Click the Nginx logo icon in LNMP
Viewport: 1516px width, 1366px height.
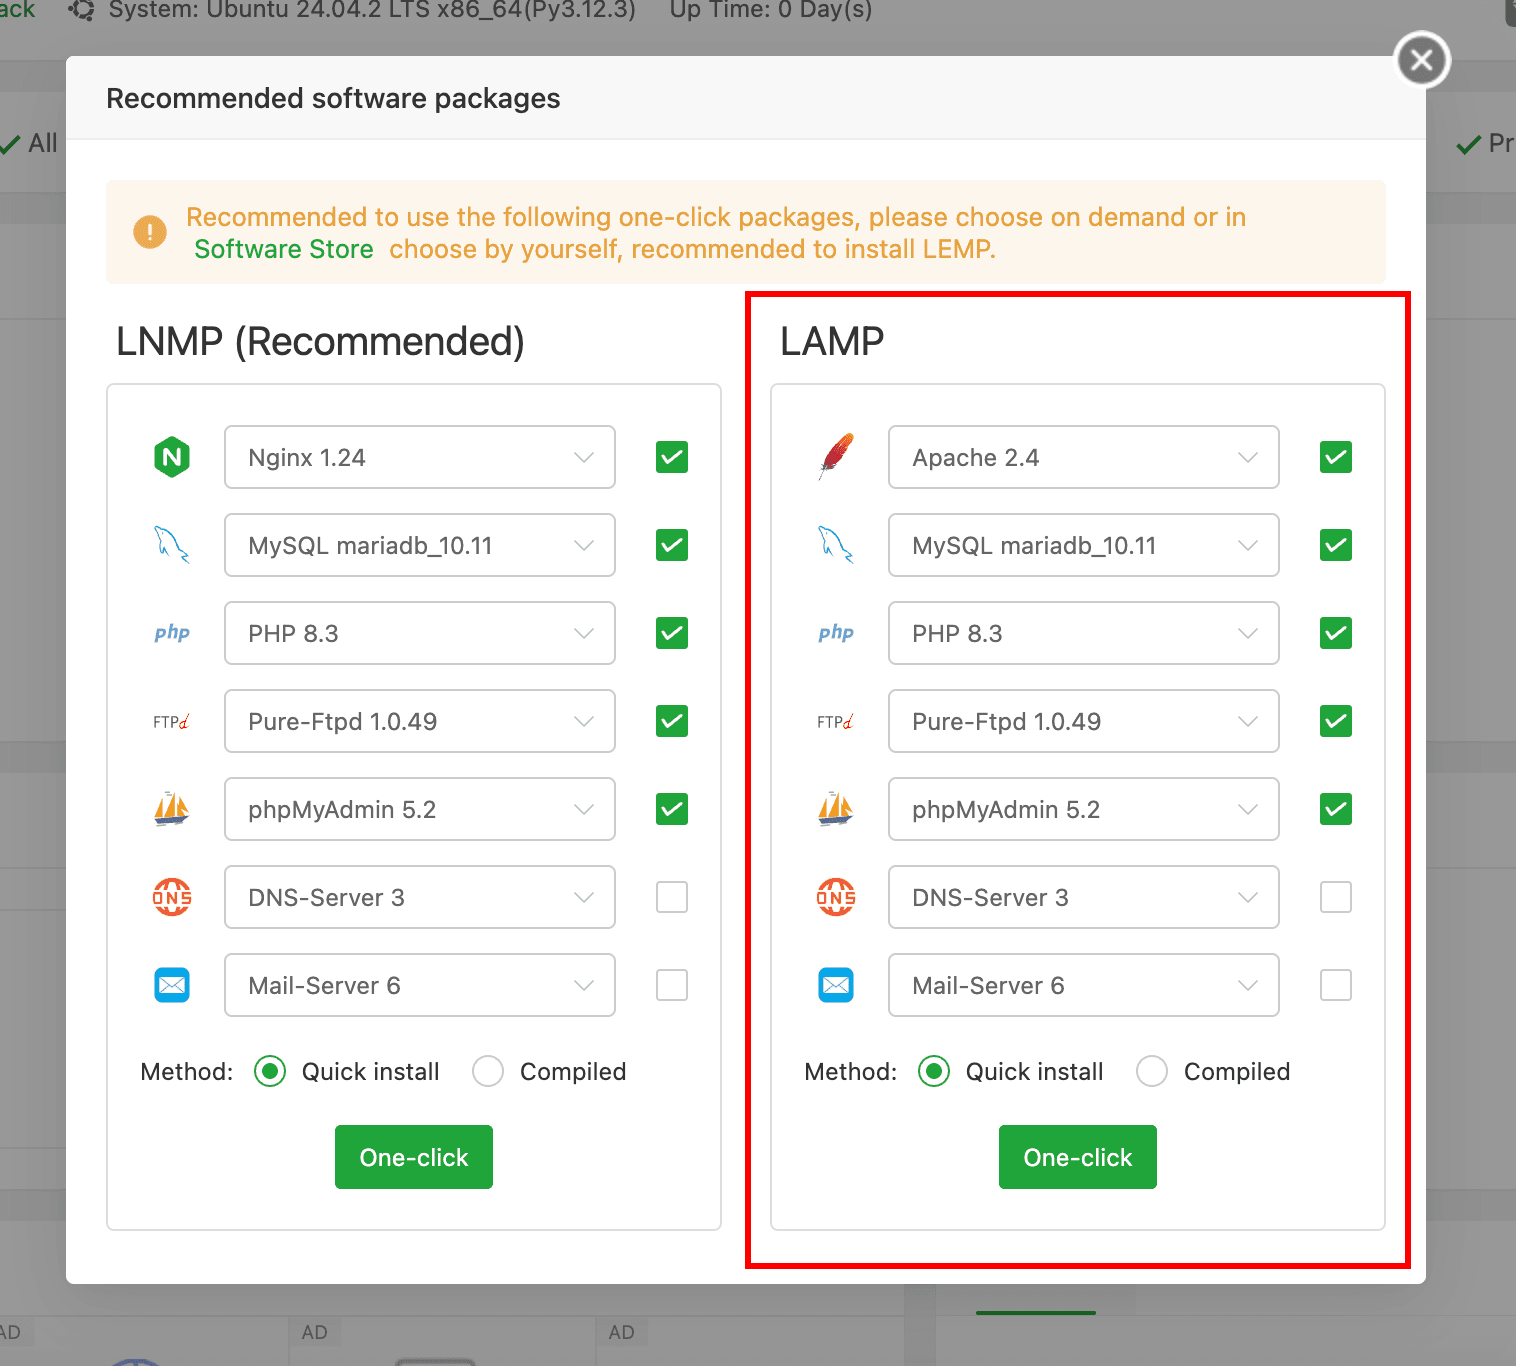click(172, 457)
